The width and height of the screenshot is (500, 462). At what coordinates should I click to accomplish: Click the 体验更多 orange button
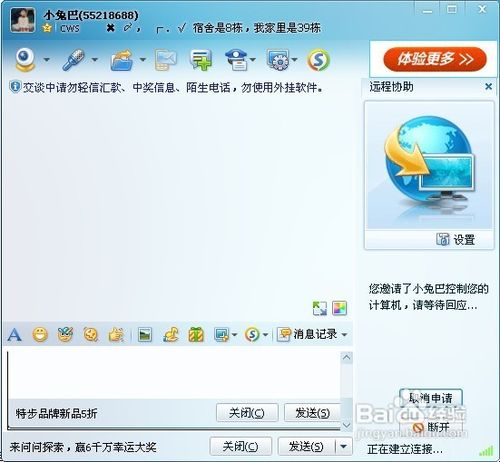[x=435, y=59]
